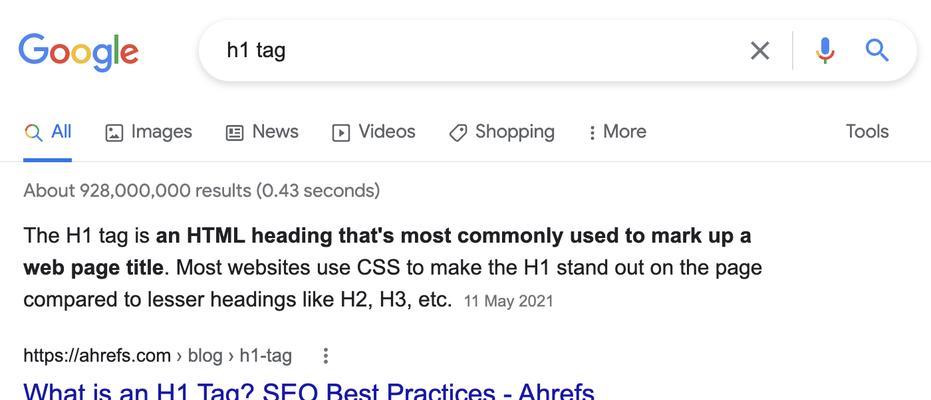Switch to the News tab

[x=262, y=132]
